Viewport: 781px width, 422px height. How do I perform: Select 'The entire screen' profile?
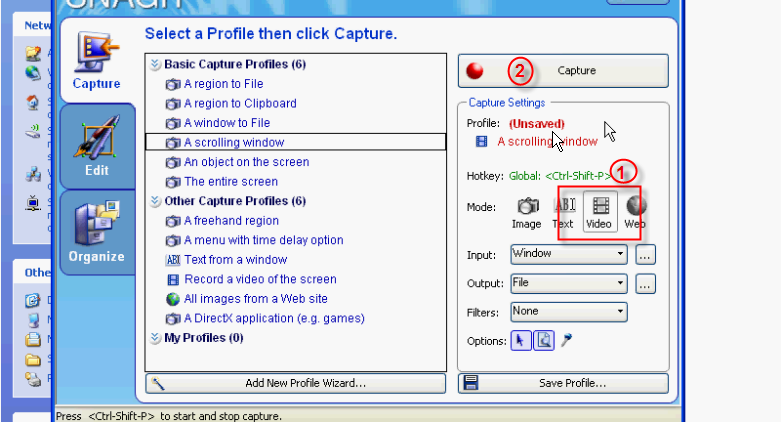click(x=231, y=181)
